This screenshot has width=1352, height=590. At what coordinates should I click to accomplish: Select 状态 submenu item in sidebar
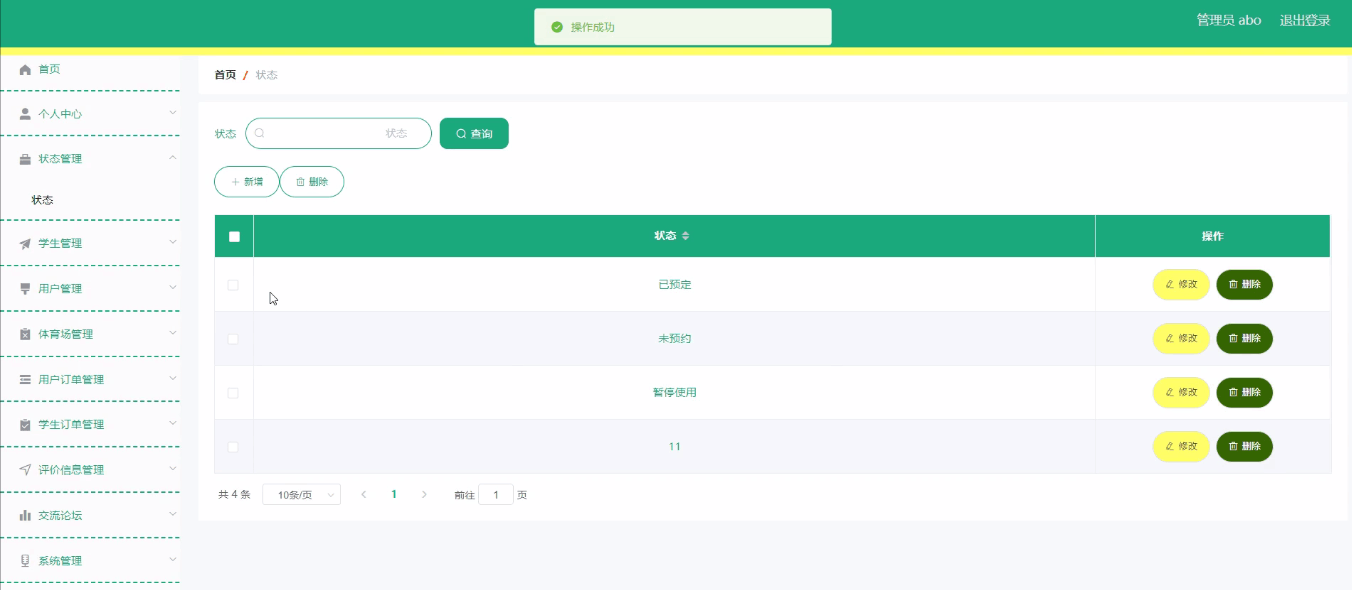tap(43, 199)
